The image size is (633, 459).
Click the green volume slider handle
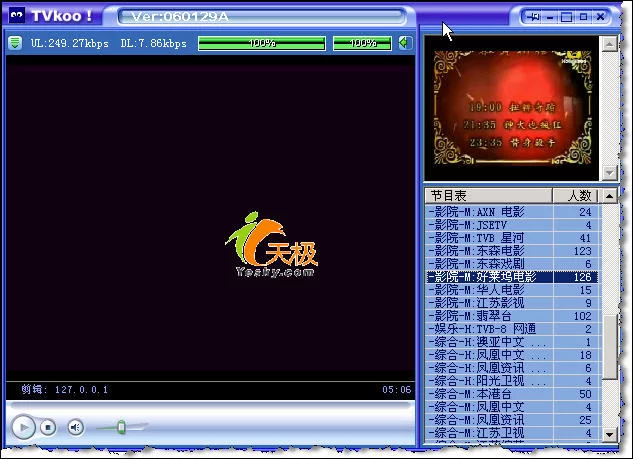pyautogui.click(x=122, y=427)
